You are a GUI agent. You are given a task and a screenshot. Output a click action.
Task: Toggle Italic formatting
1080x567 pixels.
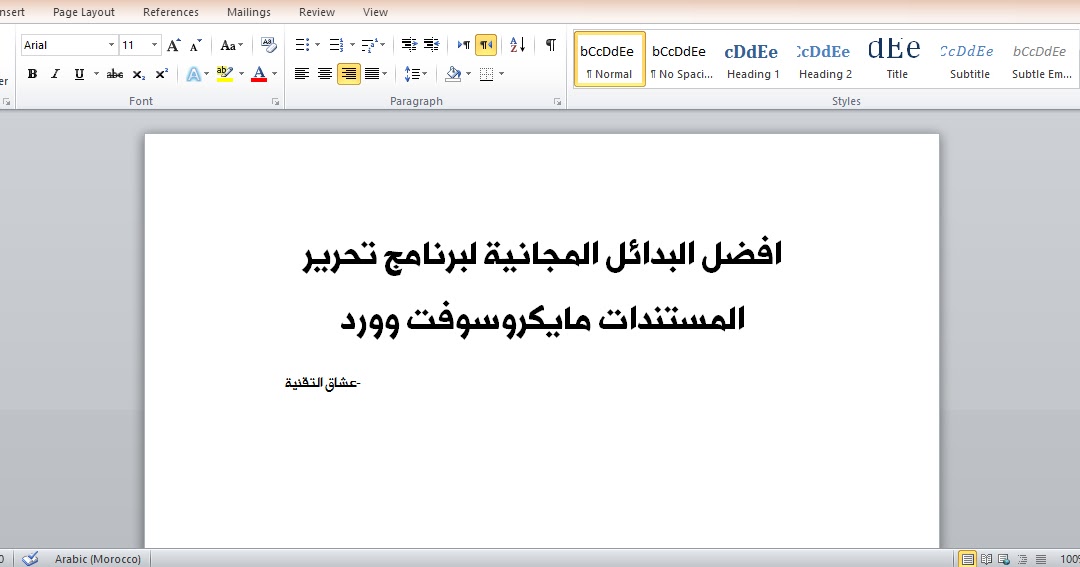tap(56, 74)
